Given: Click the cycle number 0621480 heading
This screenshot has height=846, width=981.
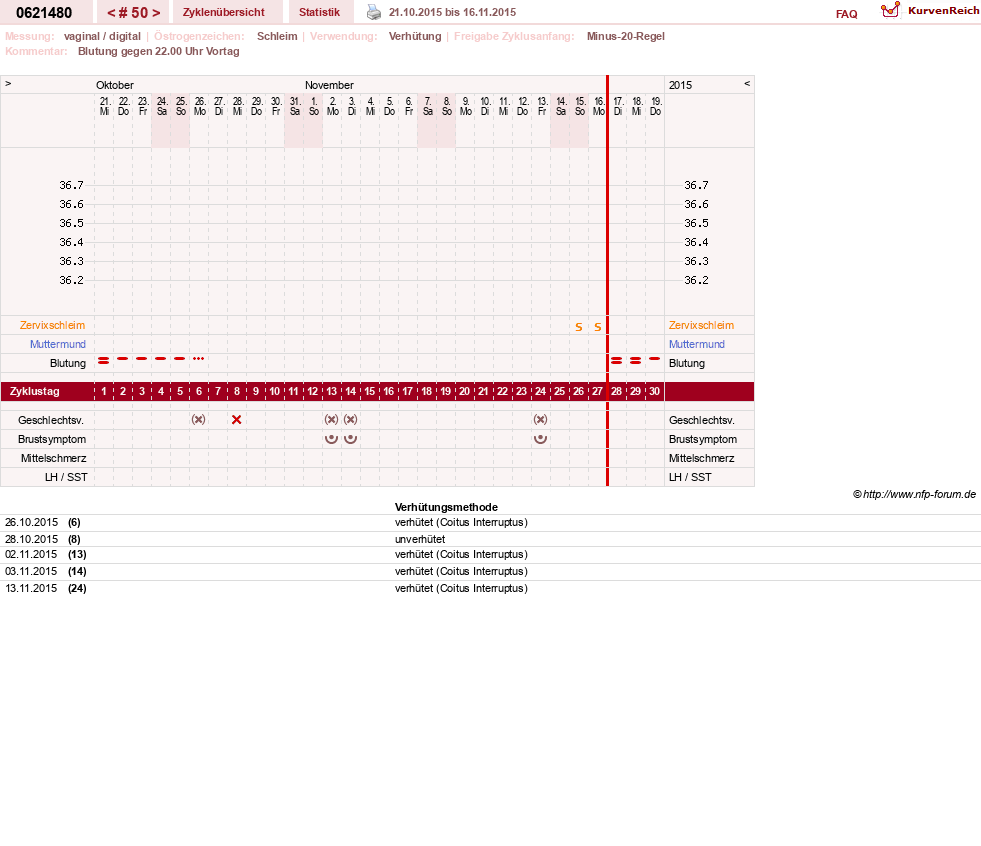Looking at the screenshot, I should pyautogui.click(x=44, y=13).
